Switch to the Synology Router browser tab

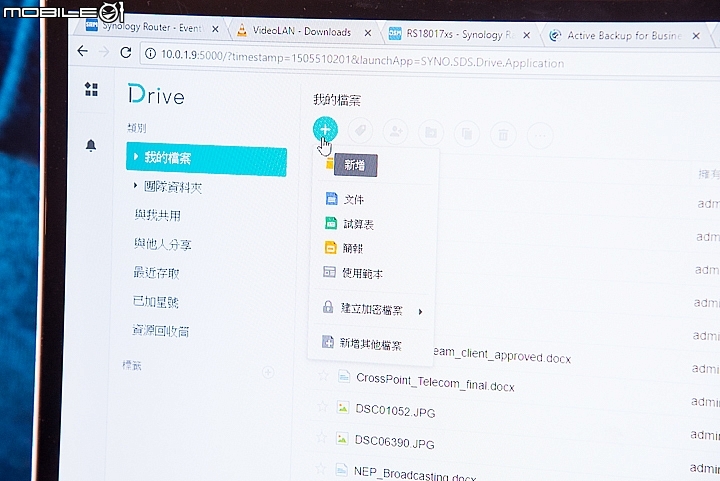[152, 27]
